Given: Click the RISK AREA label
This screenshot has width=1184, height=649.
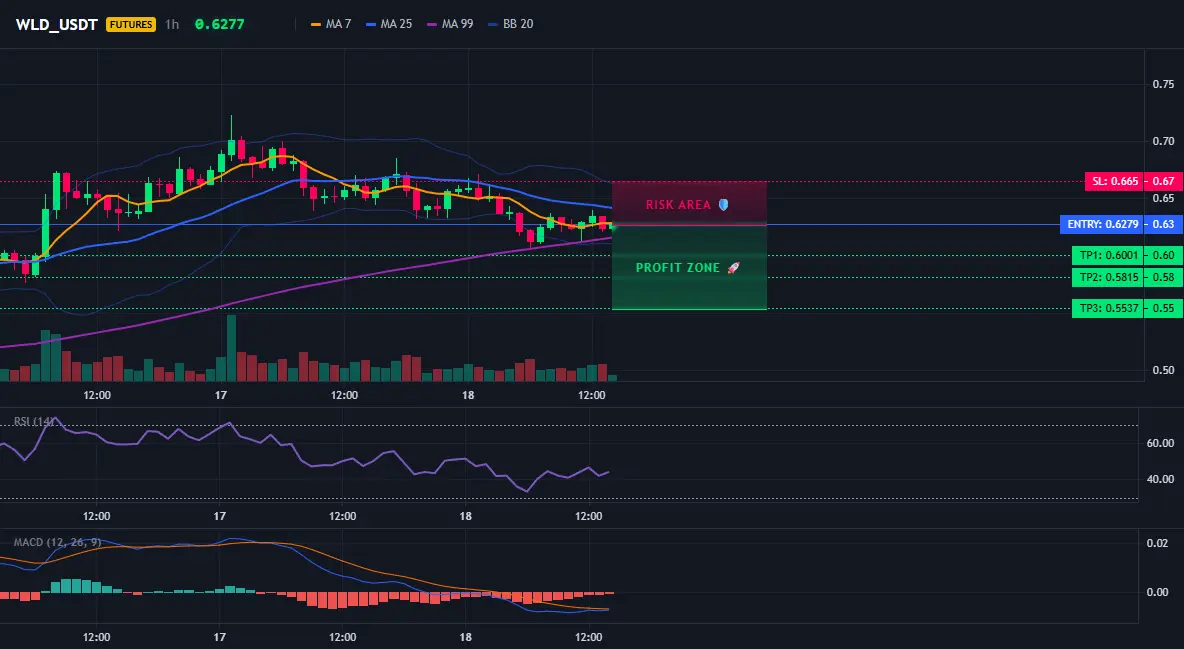Looking at the screenshot, I should tap(678, 205).
